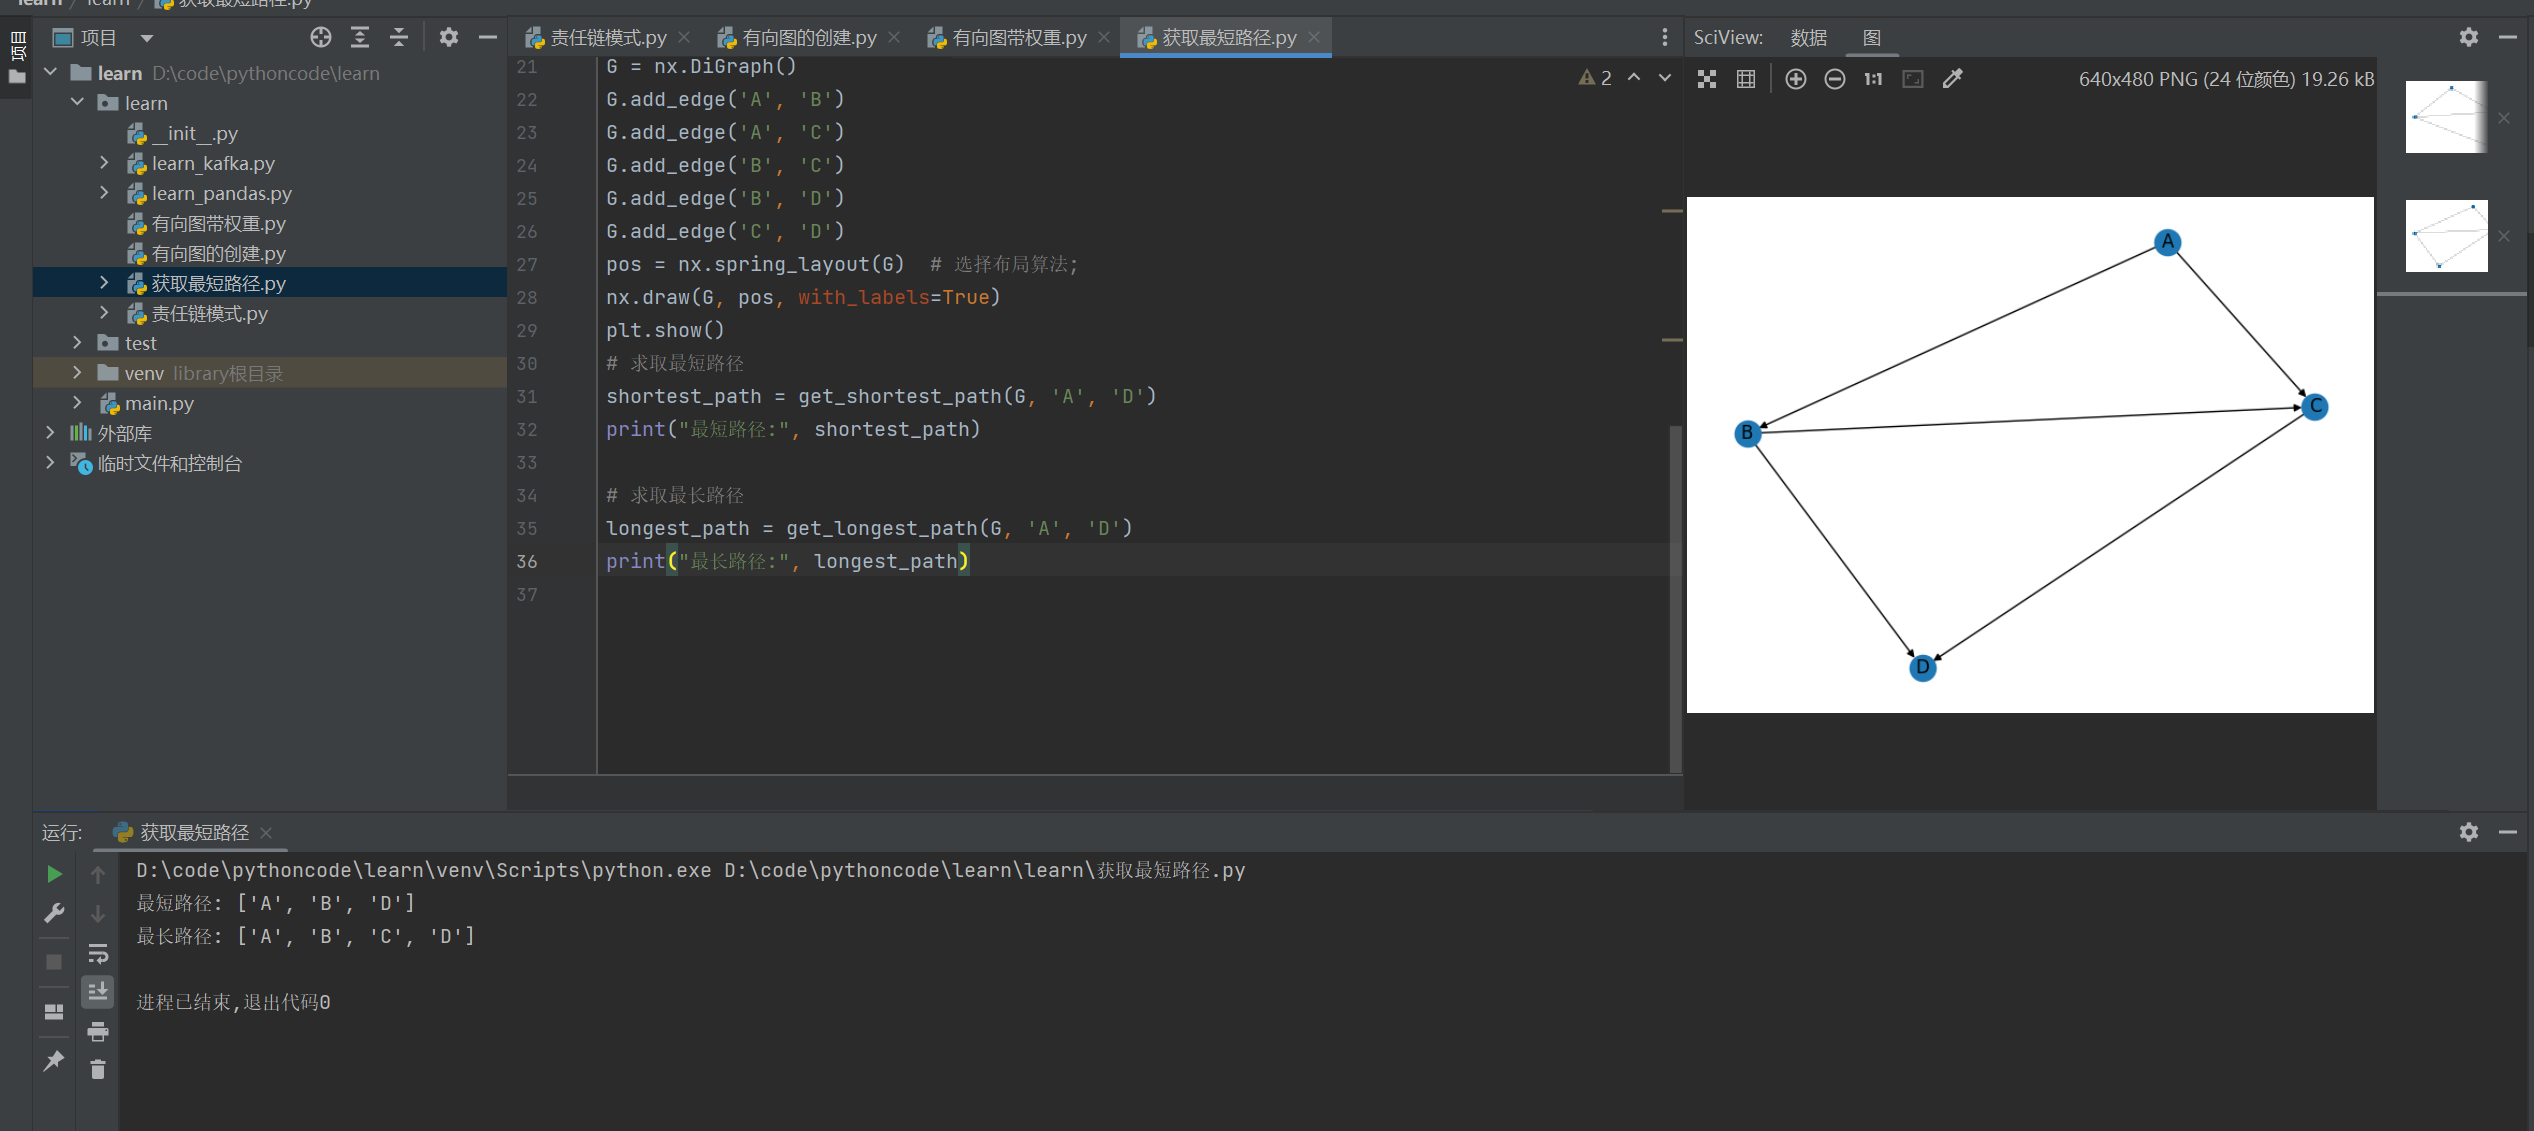This screenshot has height=1131, width=2534.
Task: Expand all items in project tree
Action: coord(360,38)
